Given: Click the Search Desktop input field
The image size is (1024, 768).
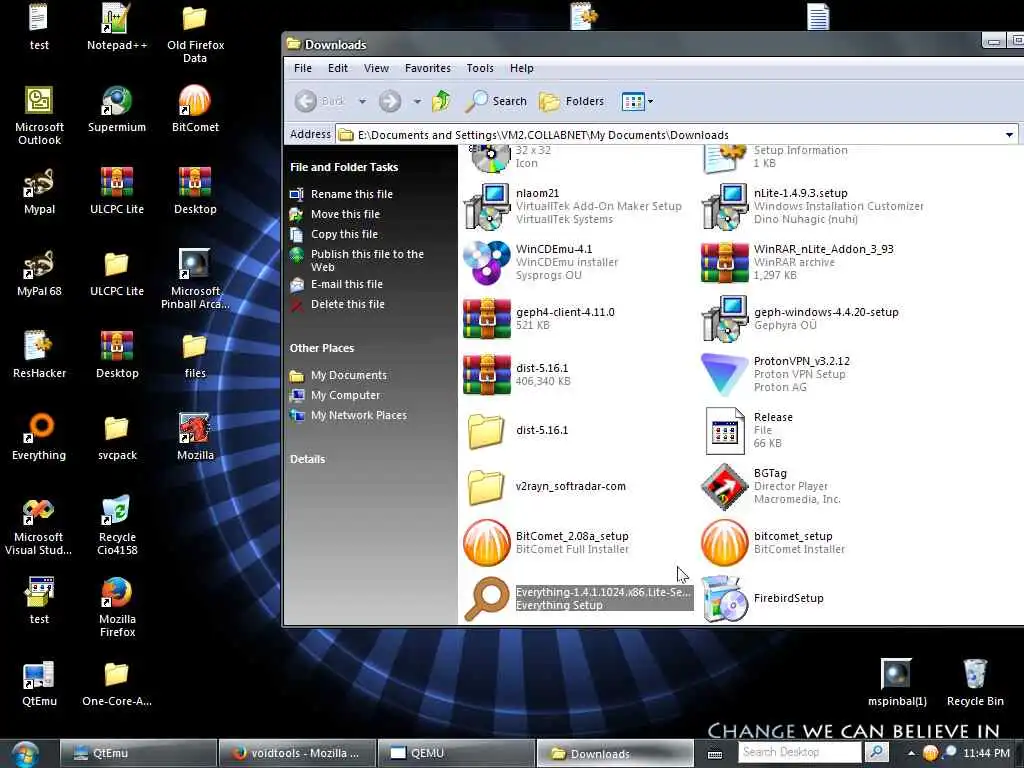Looking at the screenshot, I should pos(800,752).
